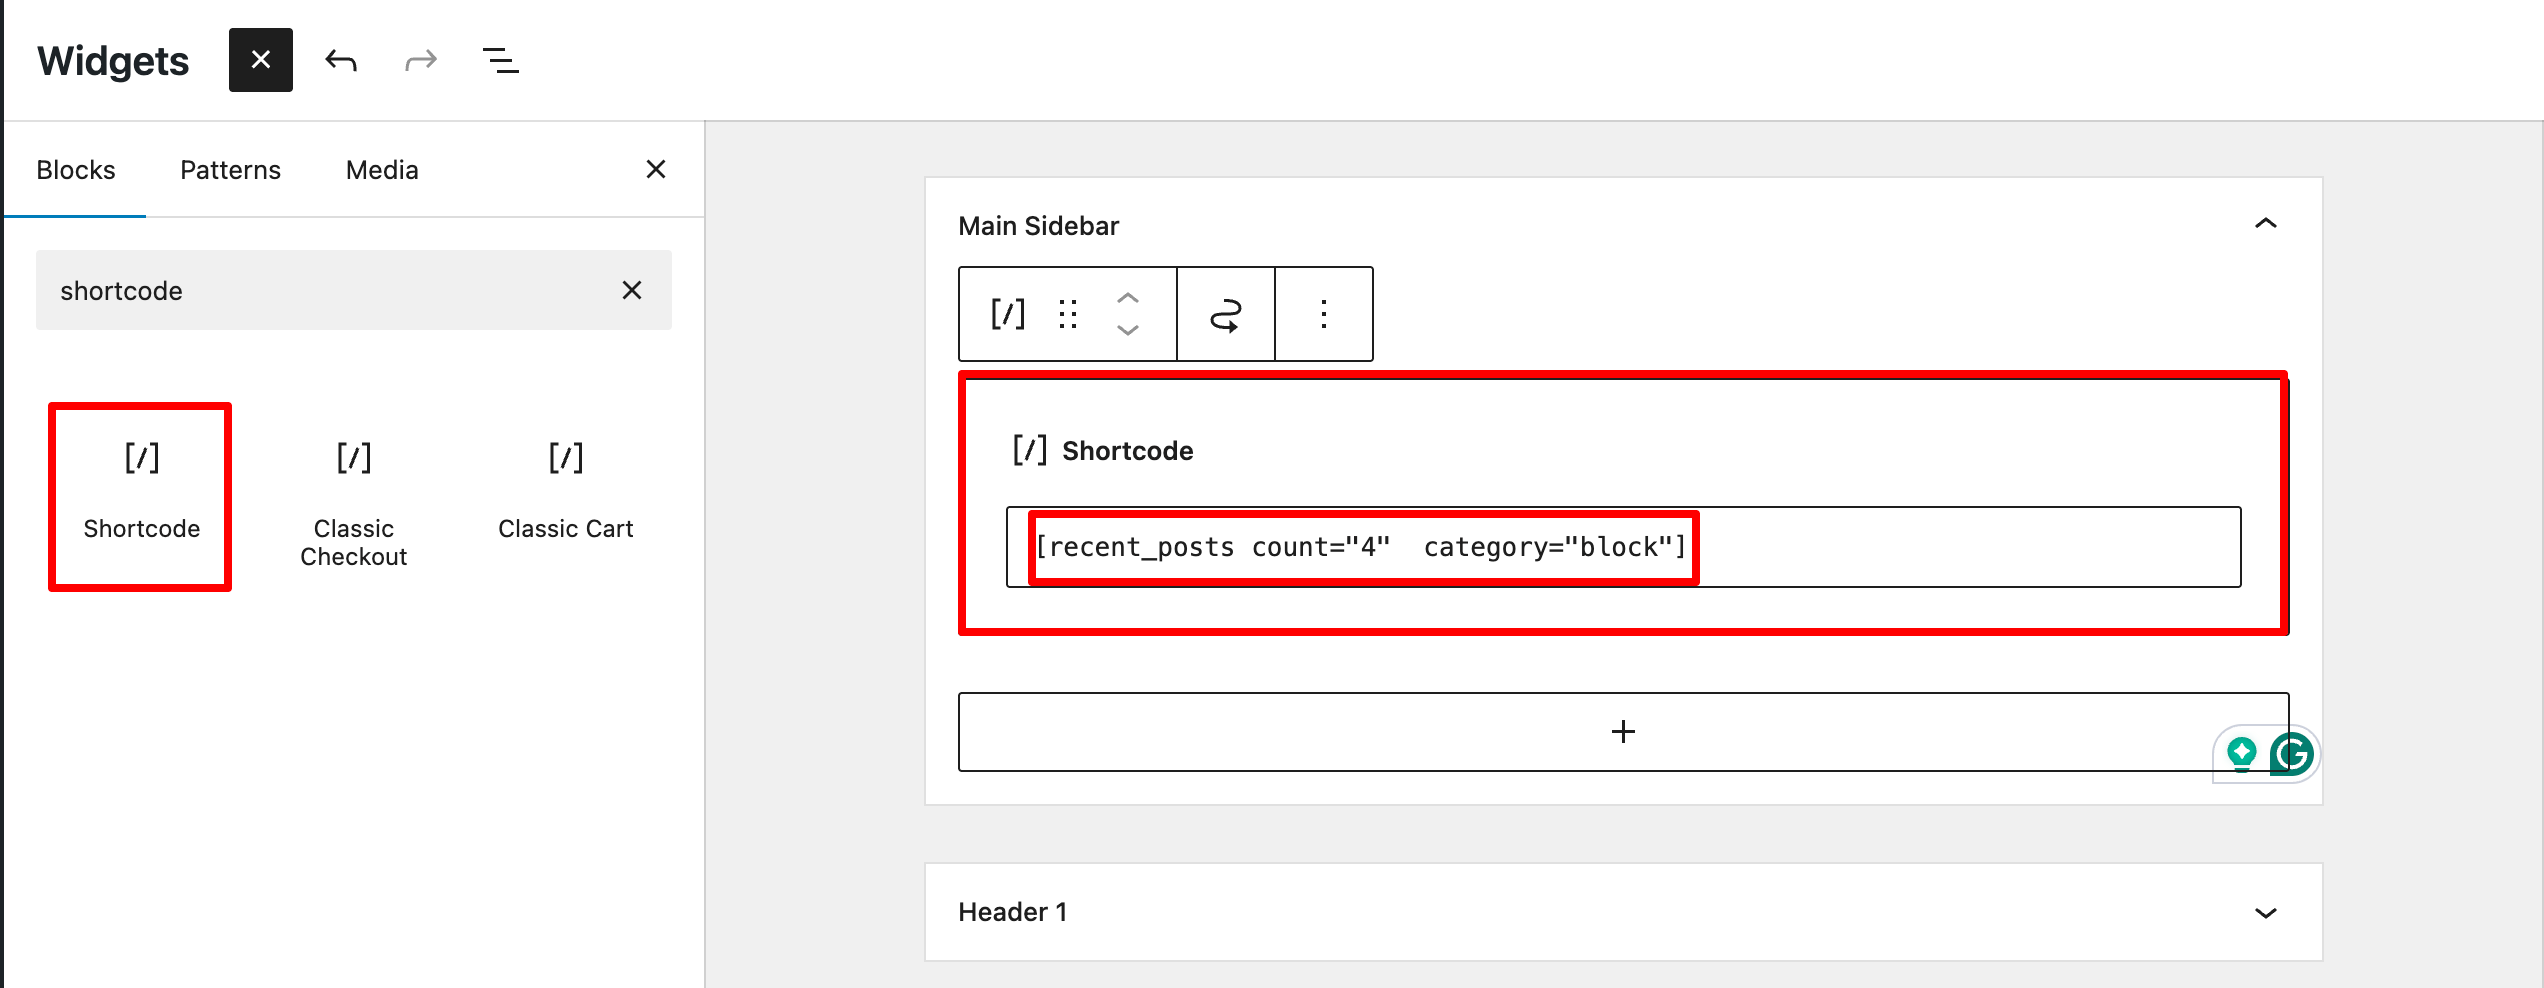Switch to the Patterns tab
Viewport: 2544px width, 988px height.
click(230, 170)
